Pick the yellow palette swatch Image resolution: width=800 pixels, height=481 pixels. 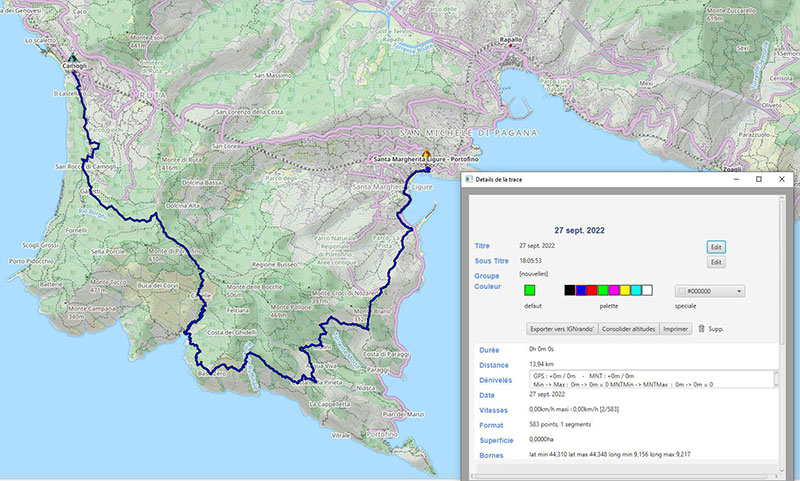pos(625,290)
